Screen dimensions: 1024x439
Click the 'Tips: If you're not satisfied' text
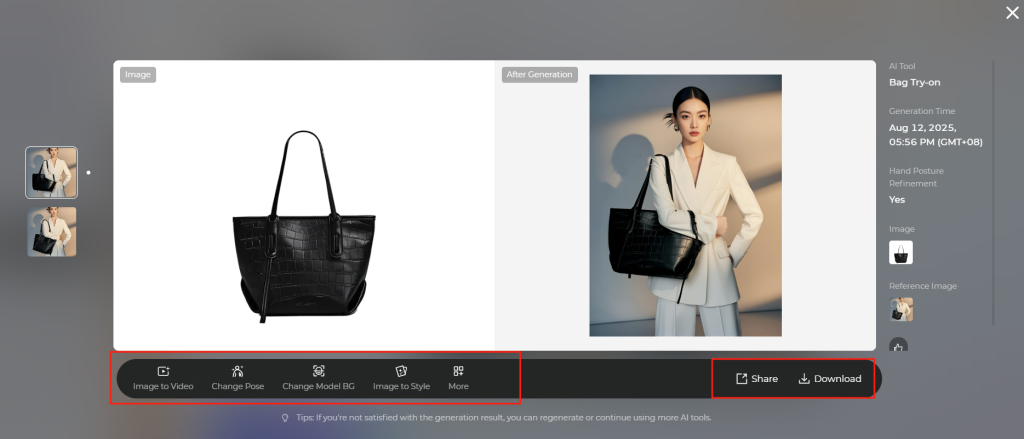pos(504,417)
